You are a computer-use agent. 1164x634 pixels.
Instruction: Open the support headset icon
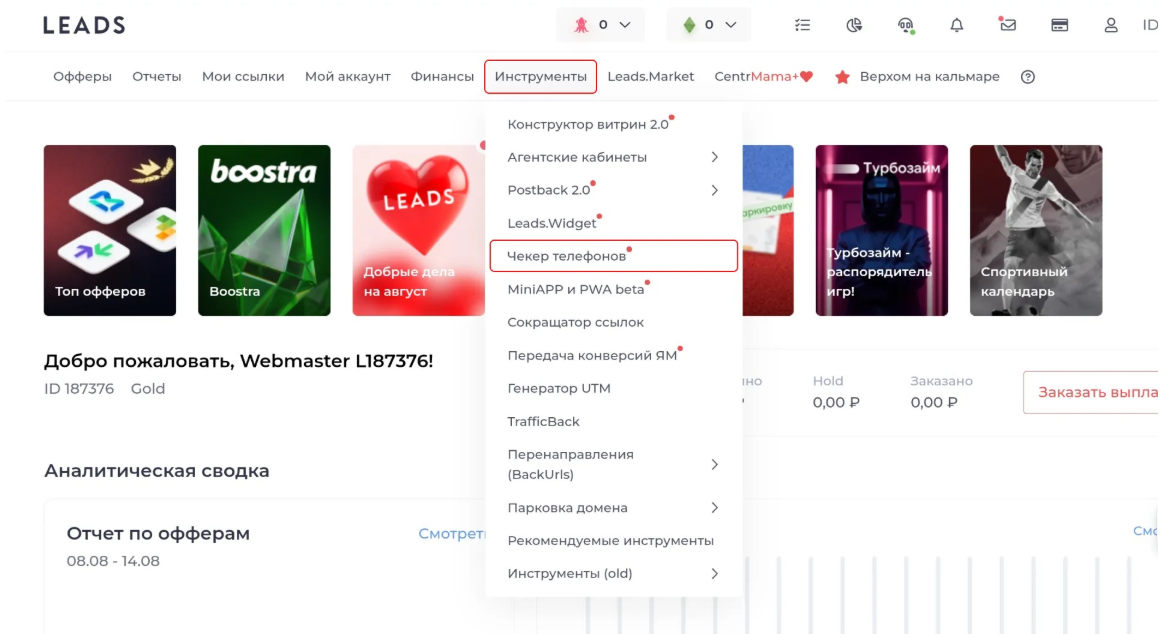point(906,25)
